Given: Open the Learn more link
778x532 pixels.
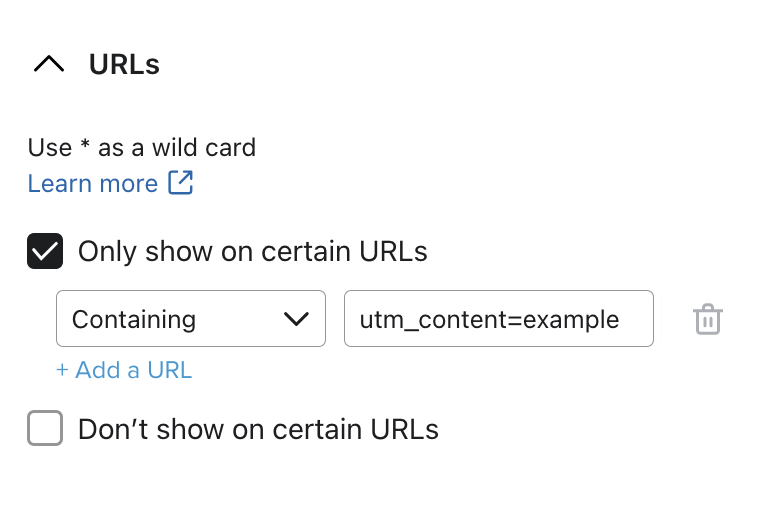Looking at the screenshot, I should click(93, 184).
